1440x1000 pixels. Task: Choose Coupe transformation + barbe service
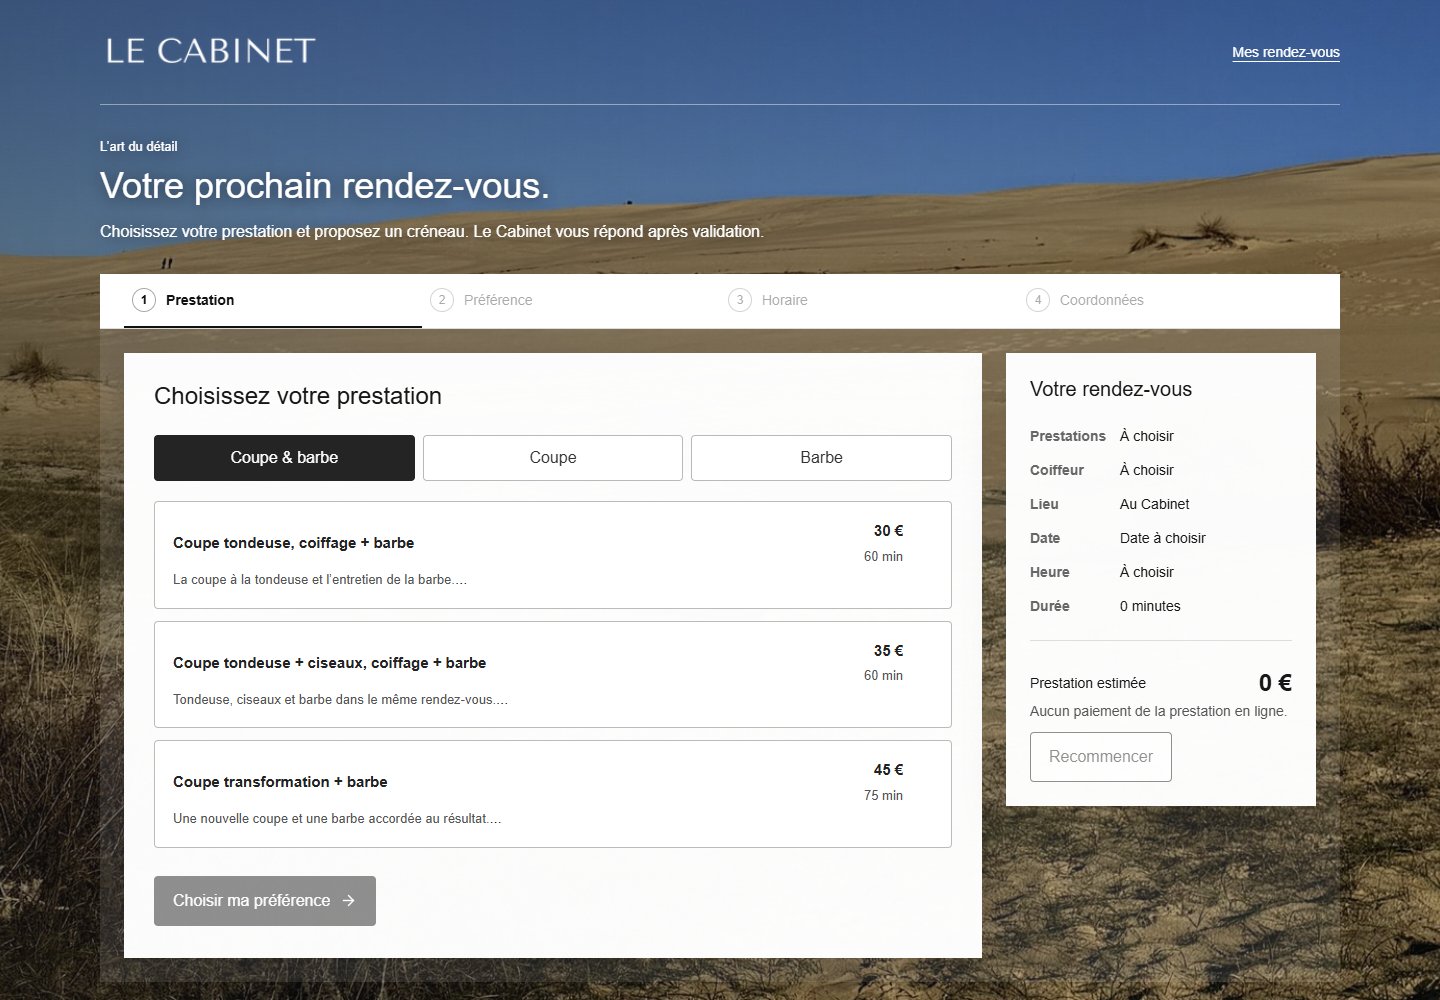coord(553,794)
